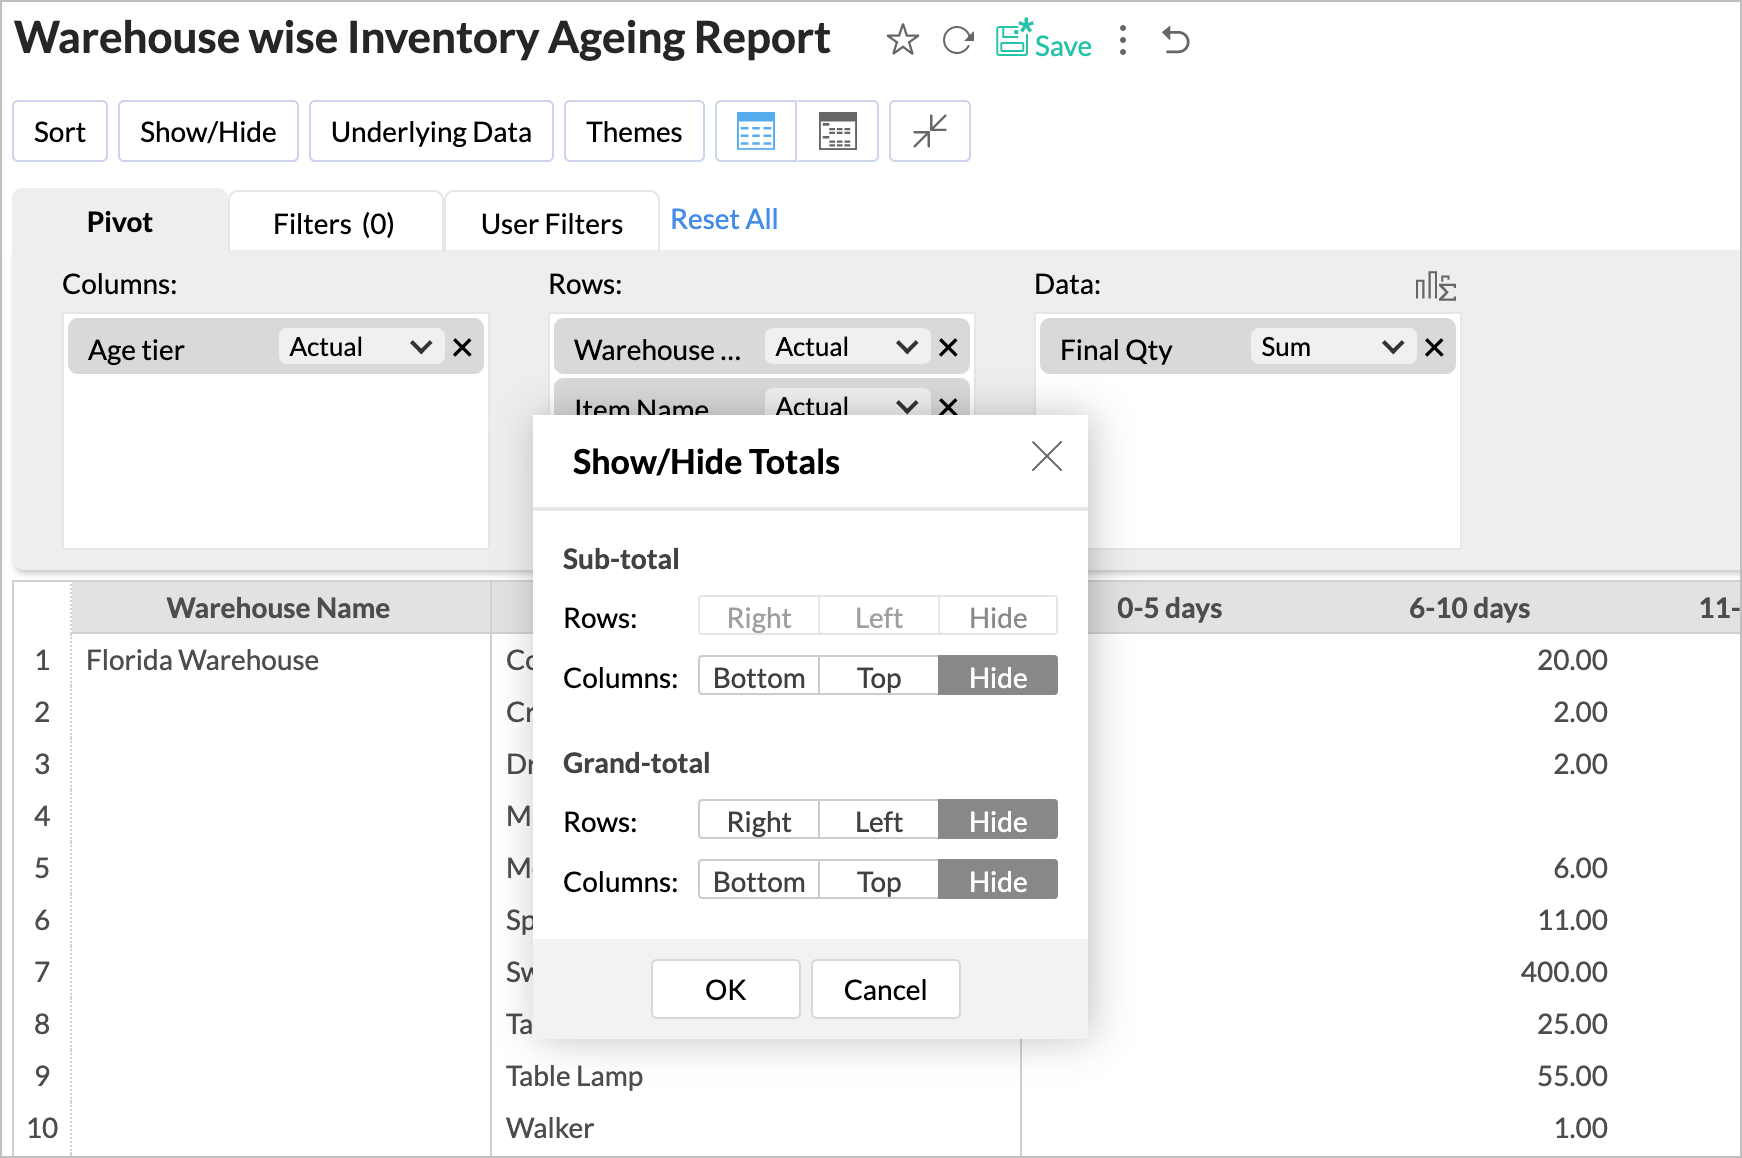Viewport: 1742px width, 1158px height.
Task: Click the Reset All link
Action: (x=724, y=219)
